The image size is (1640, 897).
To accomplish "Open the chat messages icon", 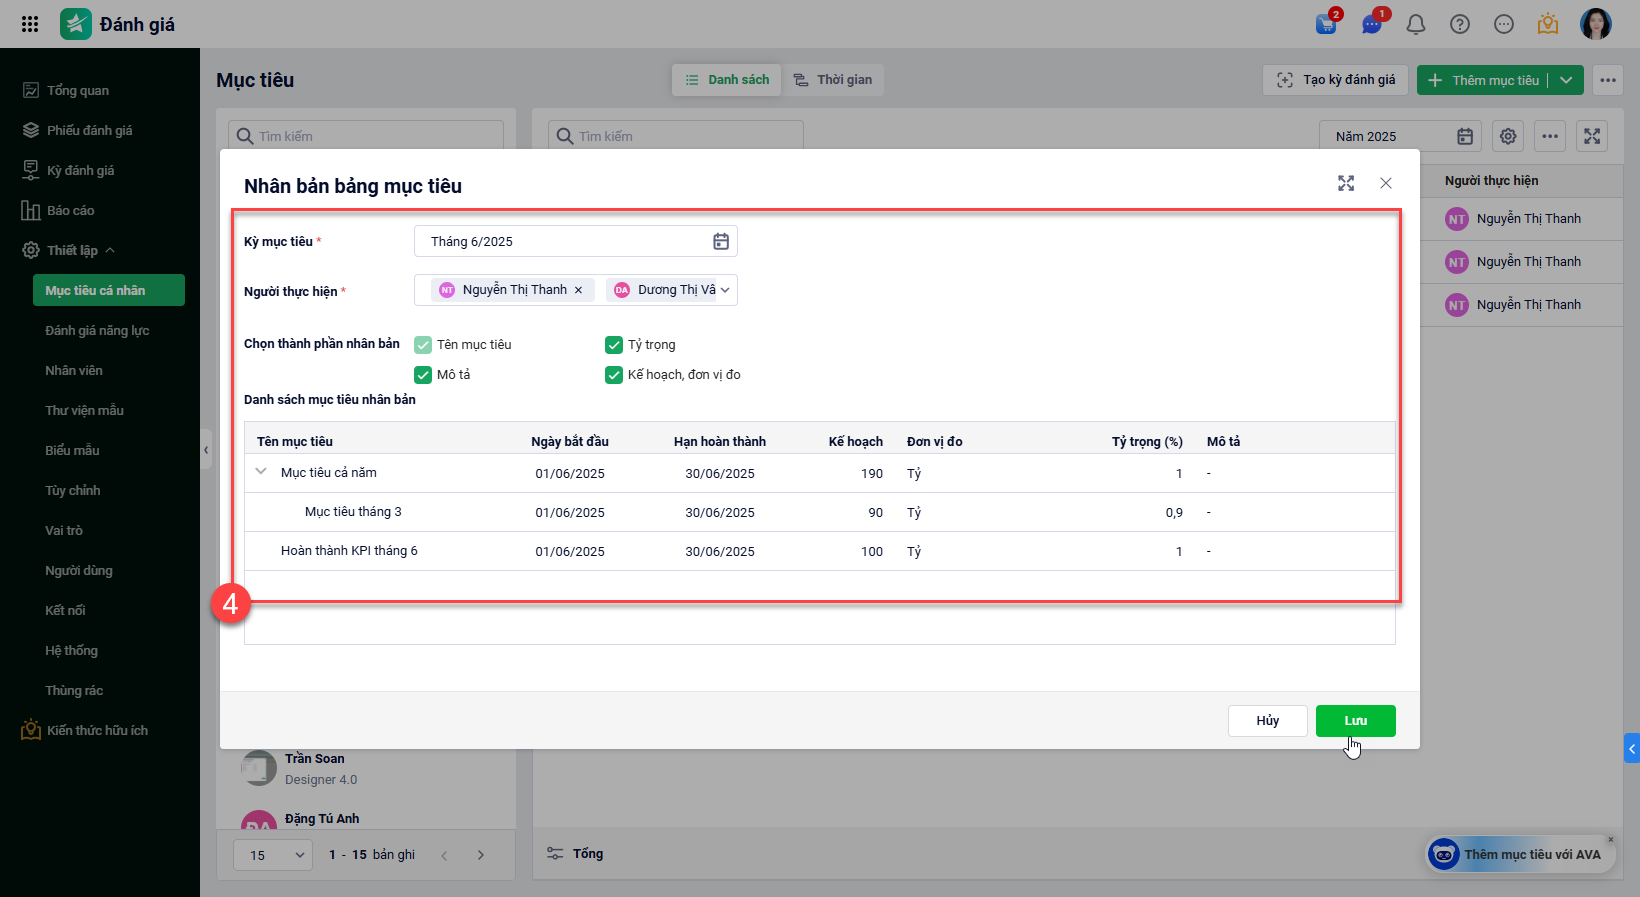I will 1371,24.
